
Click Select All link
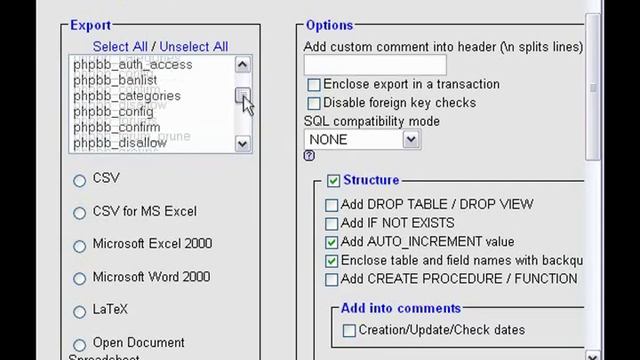click(x=120, y=47)
